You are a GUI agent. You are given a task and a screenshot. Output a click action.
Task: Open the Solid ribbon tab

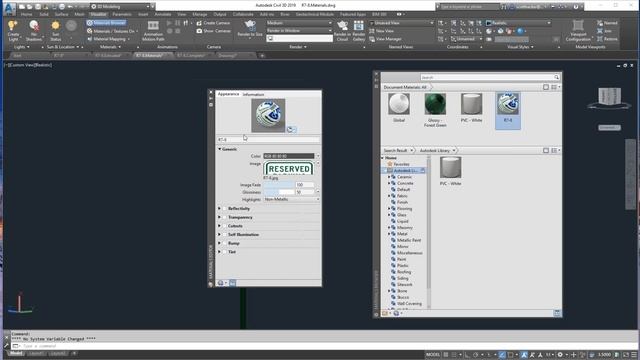pos(44,14)
